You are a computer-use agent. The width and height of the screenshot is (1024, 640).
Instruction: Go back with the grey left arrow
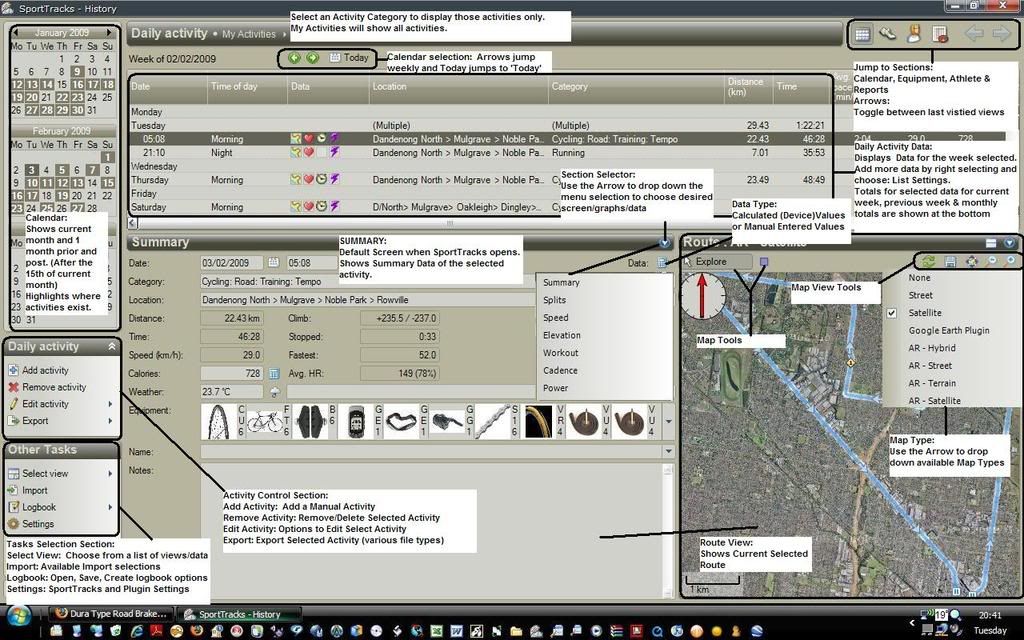click(974, 34)
